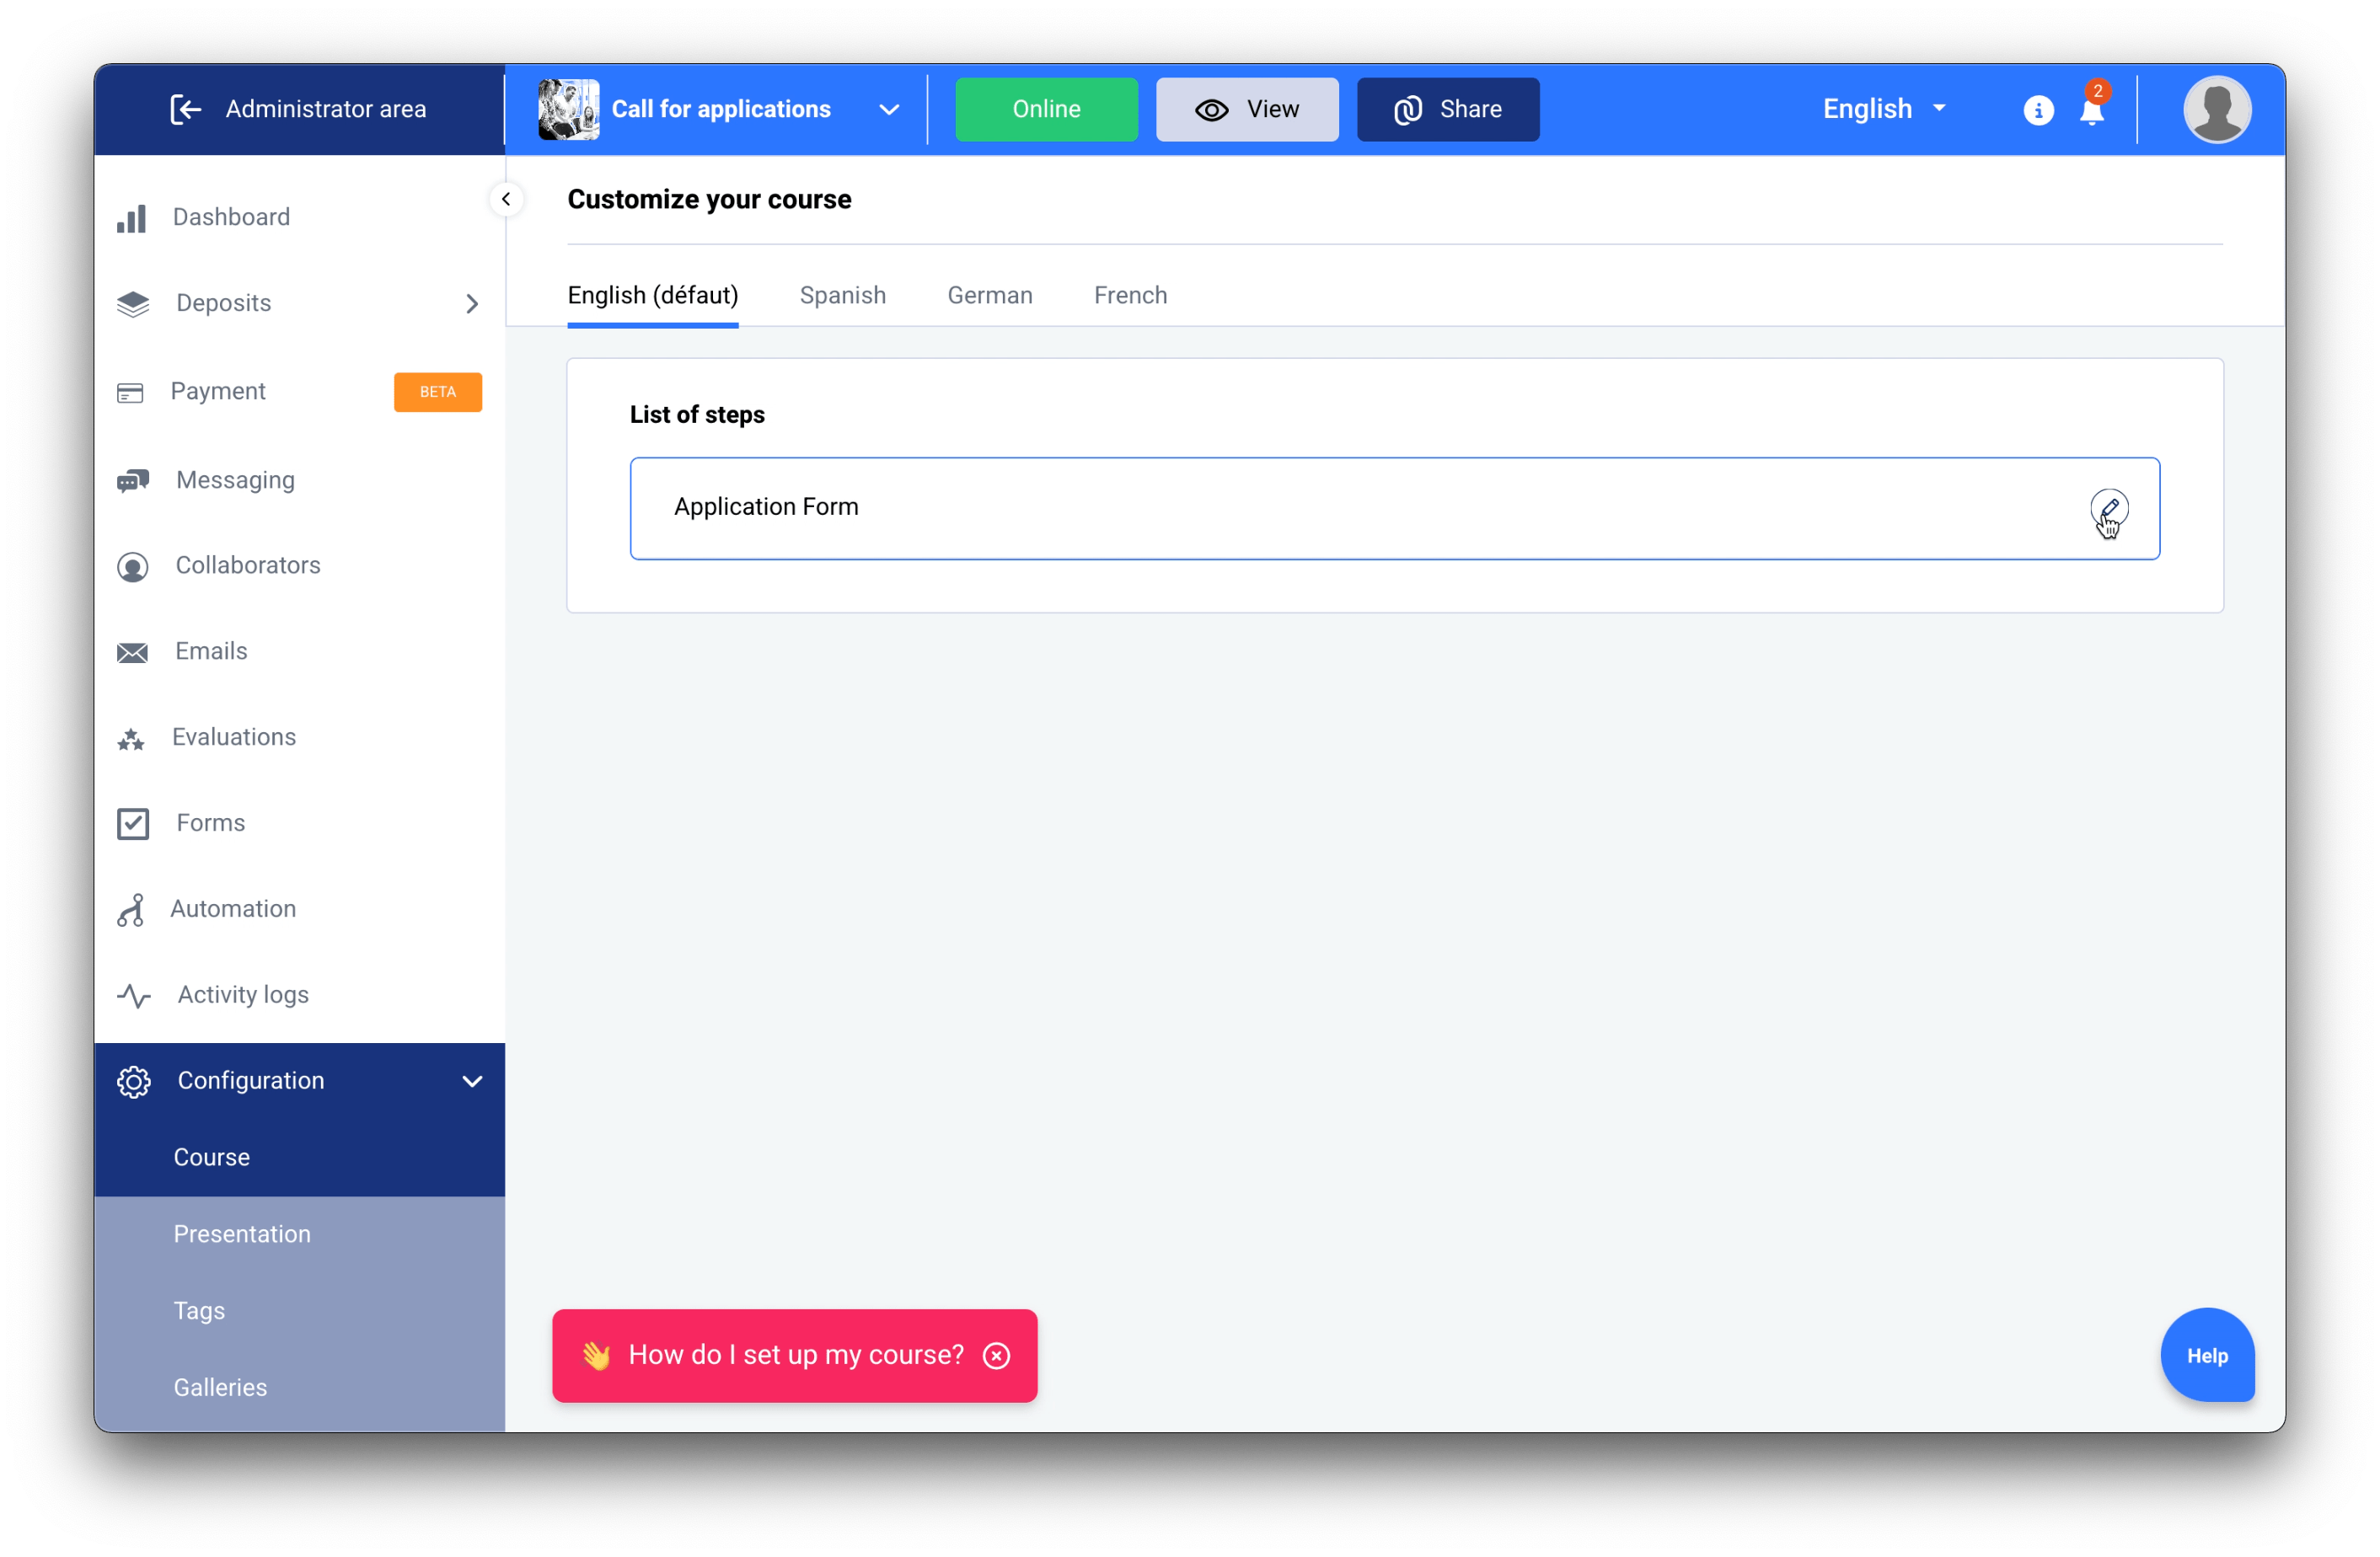Open the Help chat button

pos(2207,1355)
